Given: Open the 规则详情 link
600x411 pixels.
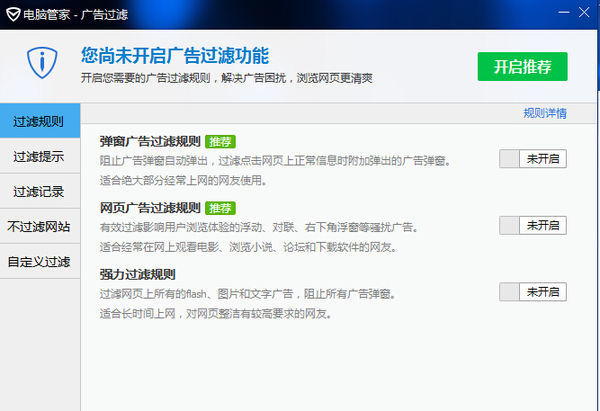Looking at the screenshot, I should [x=545, y=113].
